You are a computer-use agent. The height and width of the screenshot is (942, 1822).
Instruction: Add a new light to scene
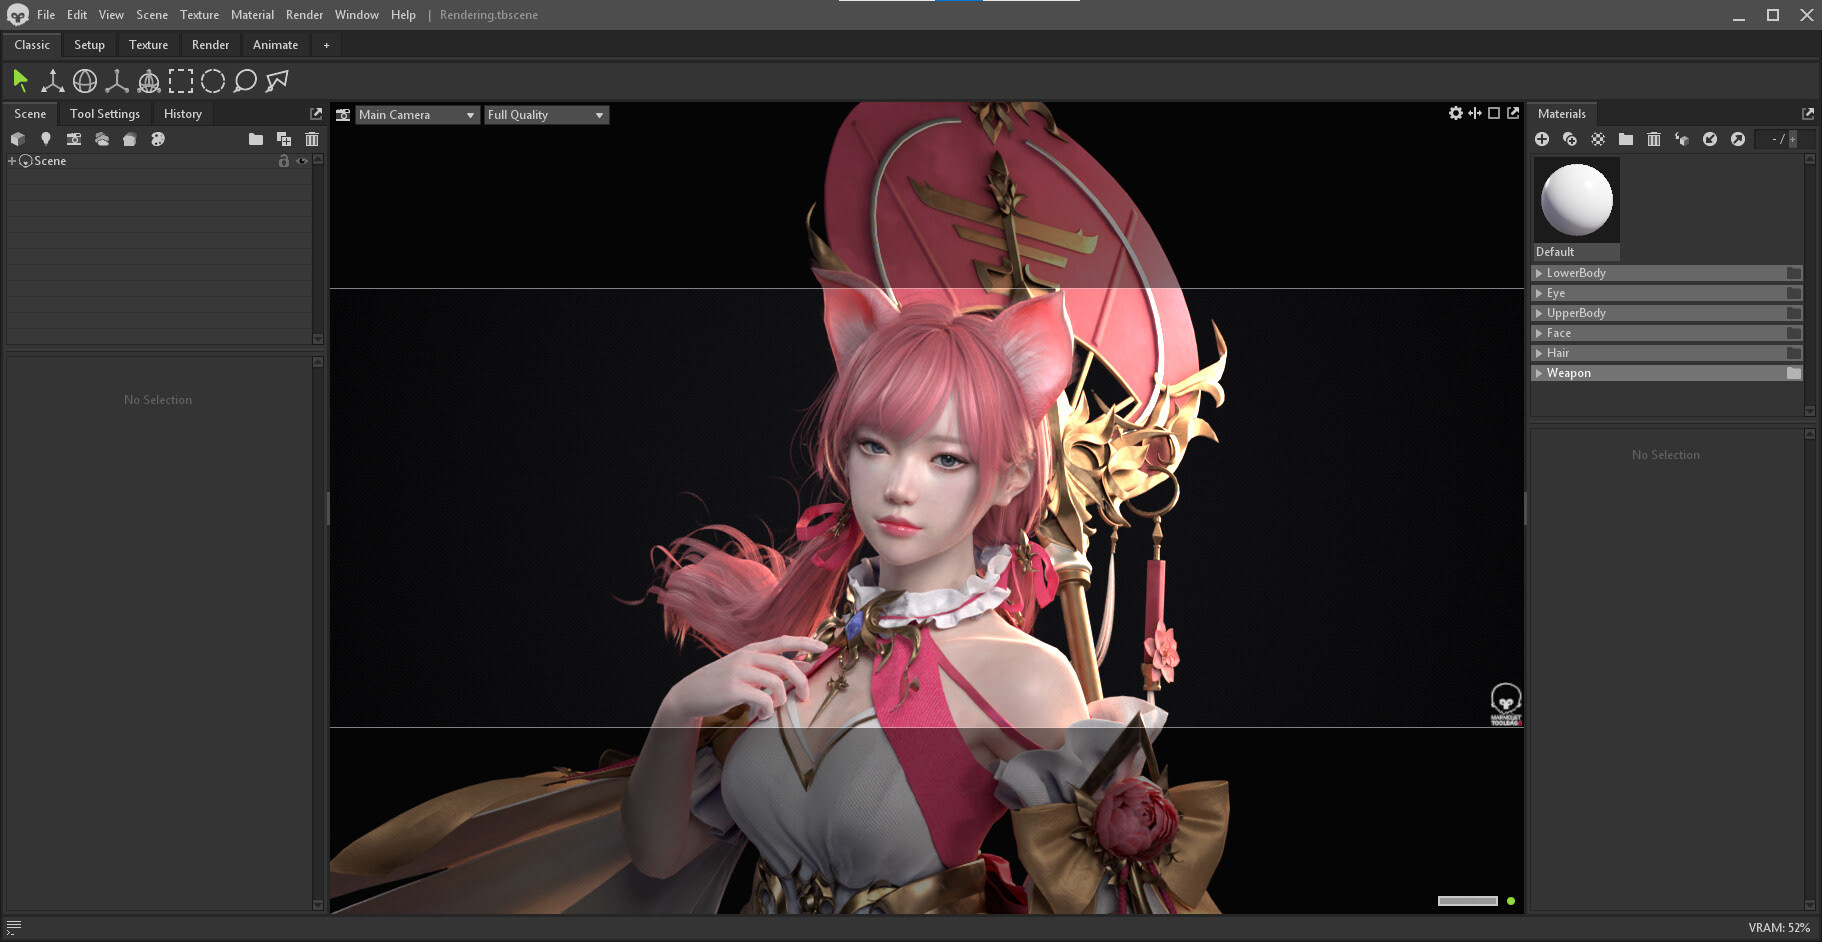(46, 139)
